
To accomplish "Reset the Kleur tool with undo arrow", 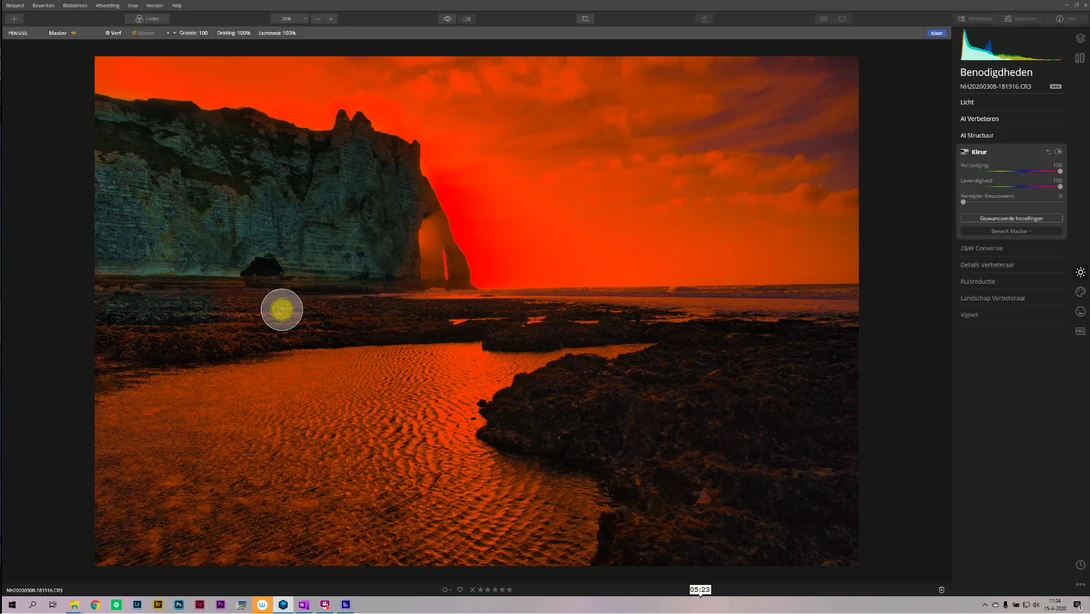I will pos(1048,152).
